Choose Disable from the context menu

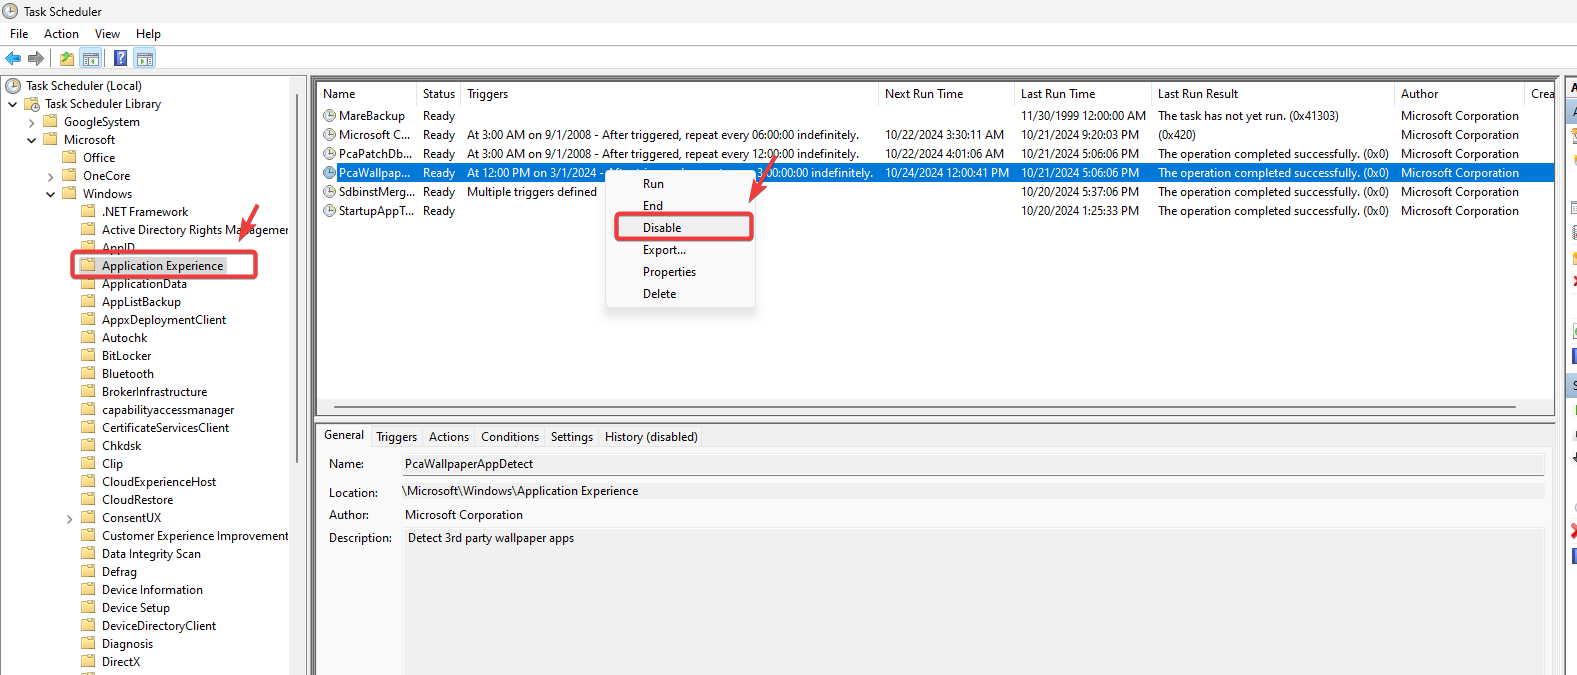[x=680, y=228]
